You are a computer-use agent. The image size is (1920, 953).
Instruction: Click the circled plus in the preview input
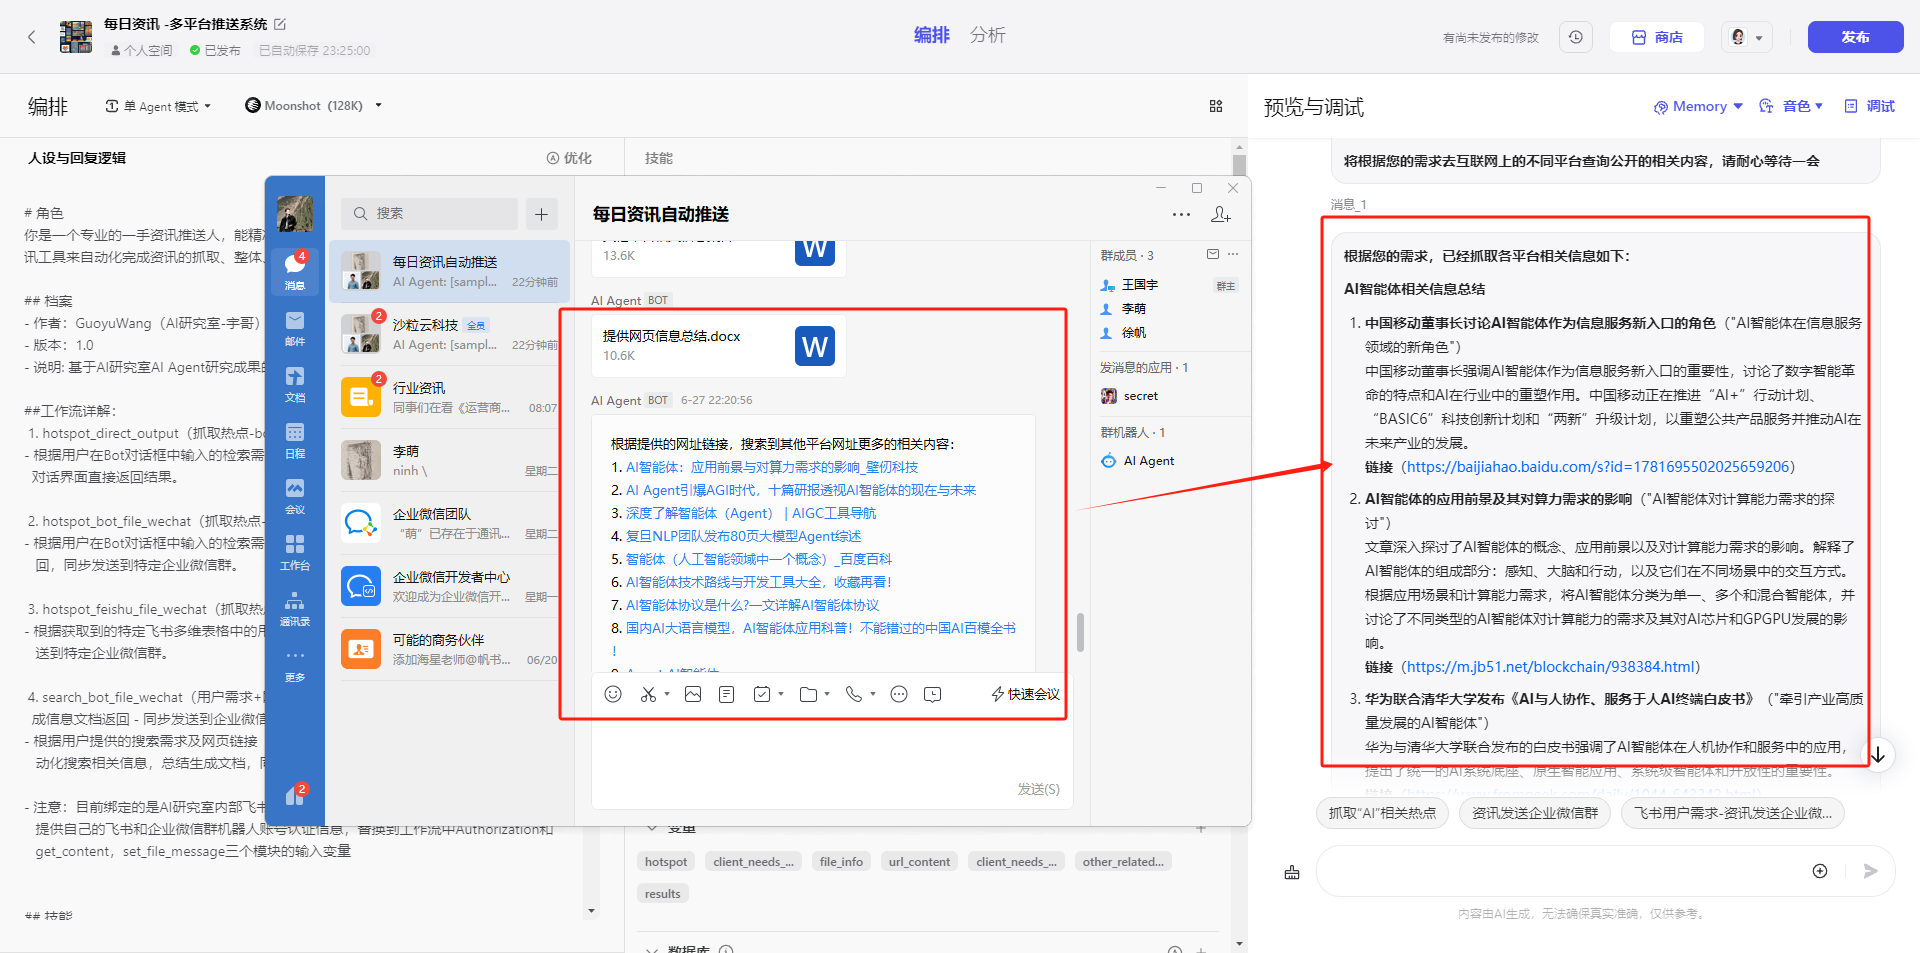point(1820,871)
